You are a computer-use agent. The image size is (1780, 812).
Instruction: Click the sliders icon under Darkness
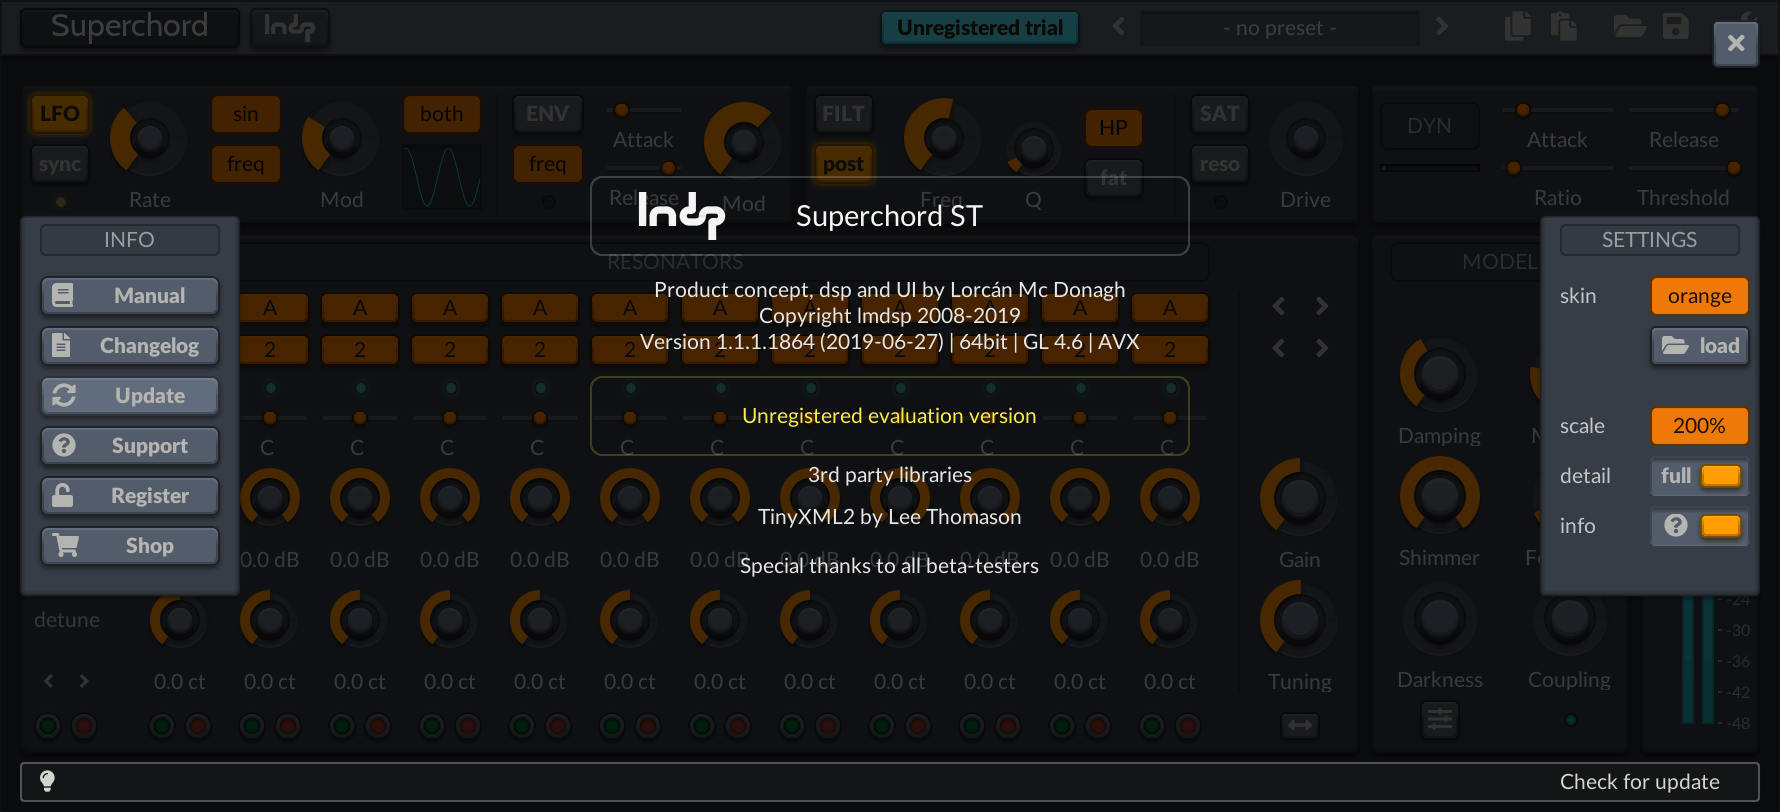[1440, 719]
